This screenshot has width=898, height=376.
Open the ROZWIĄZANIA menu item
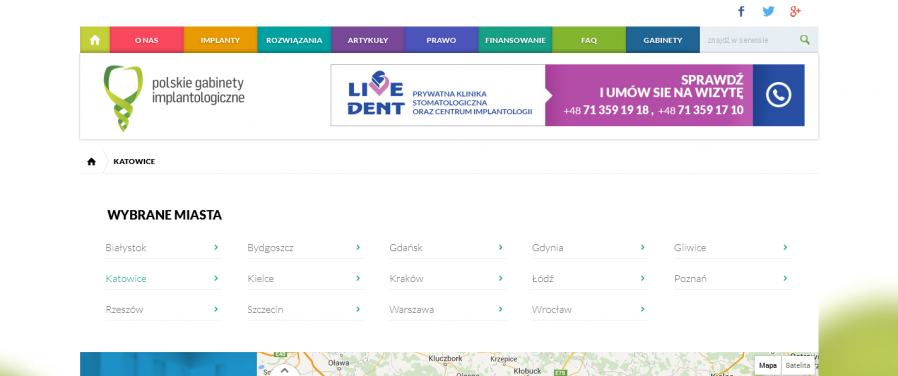[x=294, y=40]
